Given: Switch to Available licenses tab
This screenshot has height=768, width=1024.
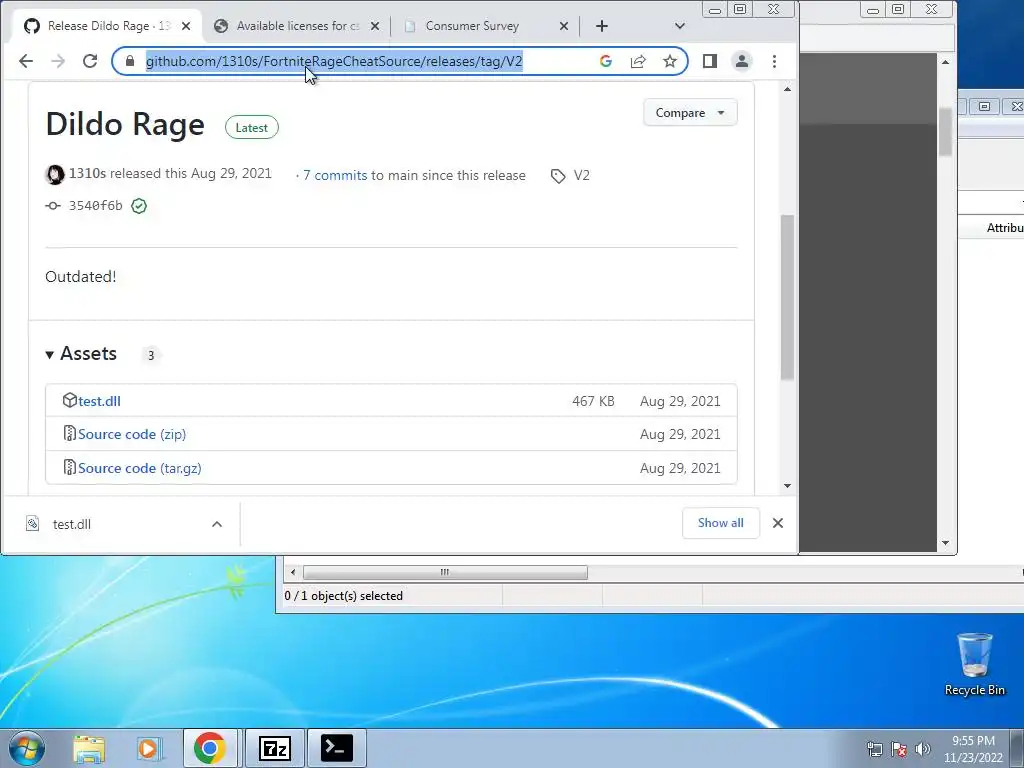Looking at the screenshot, I should point(297,26).
